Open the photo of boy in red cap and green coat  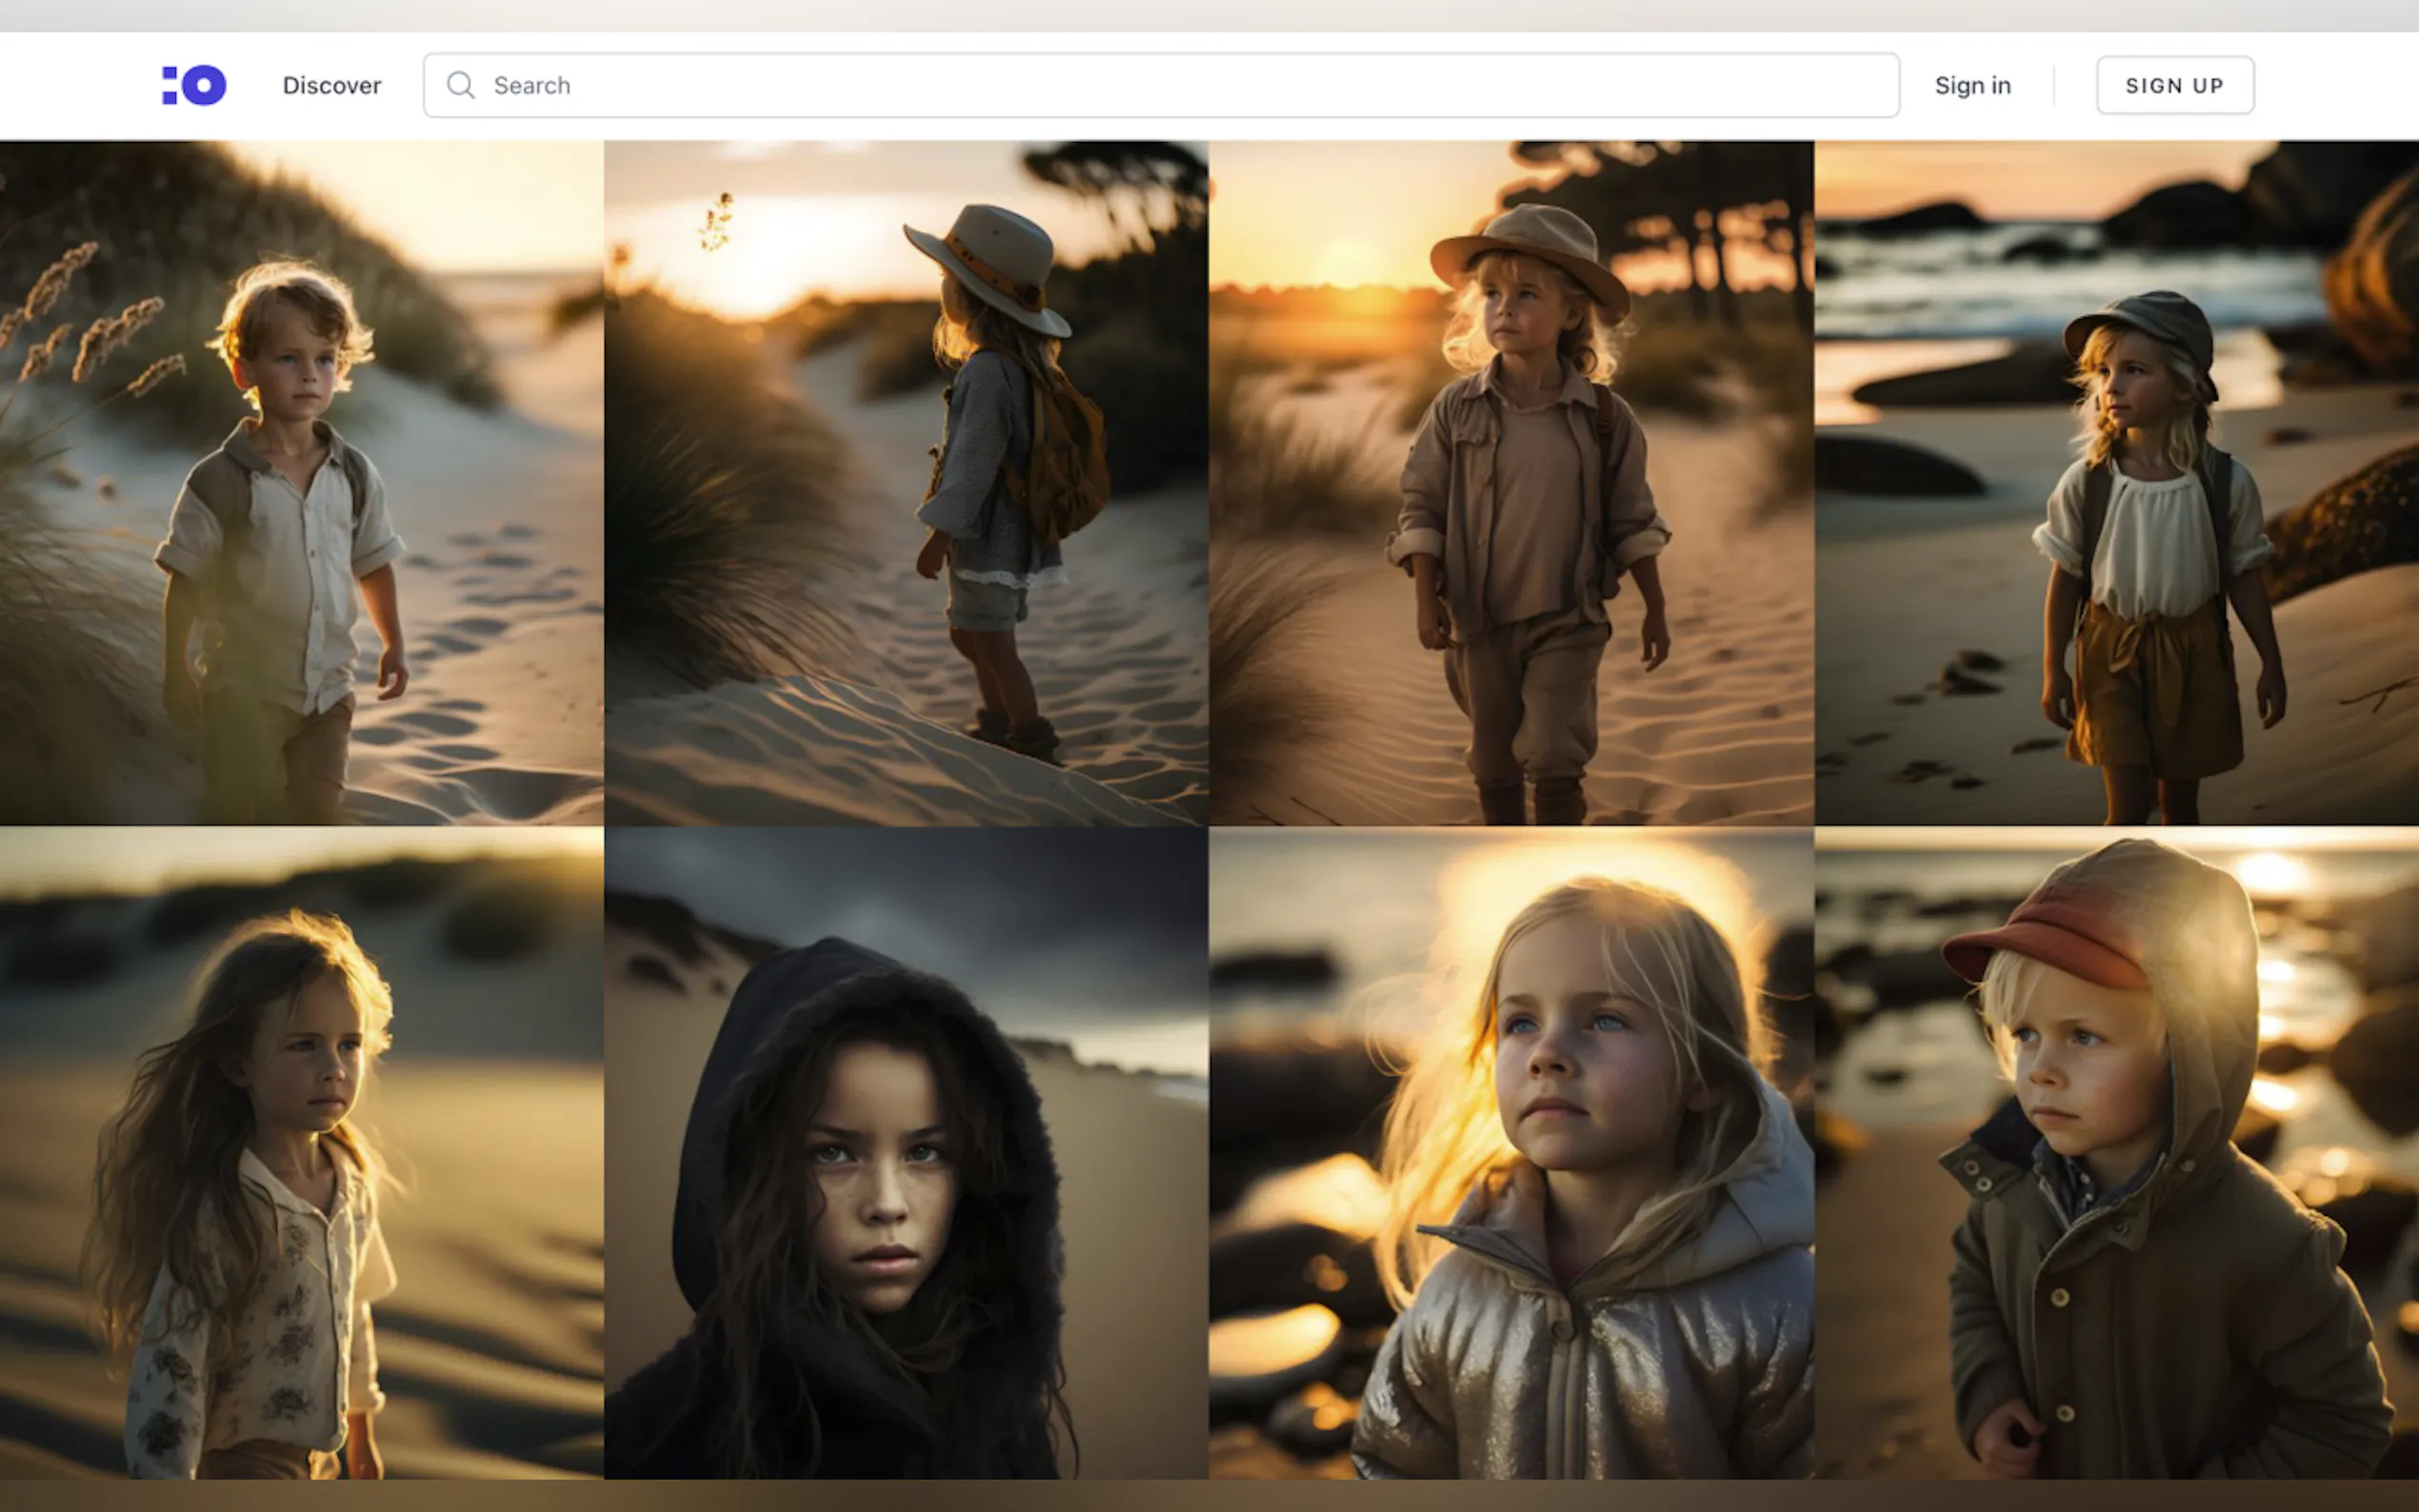2117,1153
